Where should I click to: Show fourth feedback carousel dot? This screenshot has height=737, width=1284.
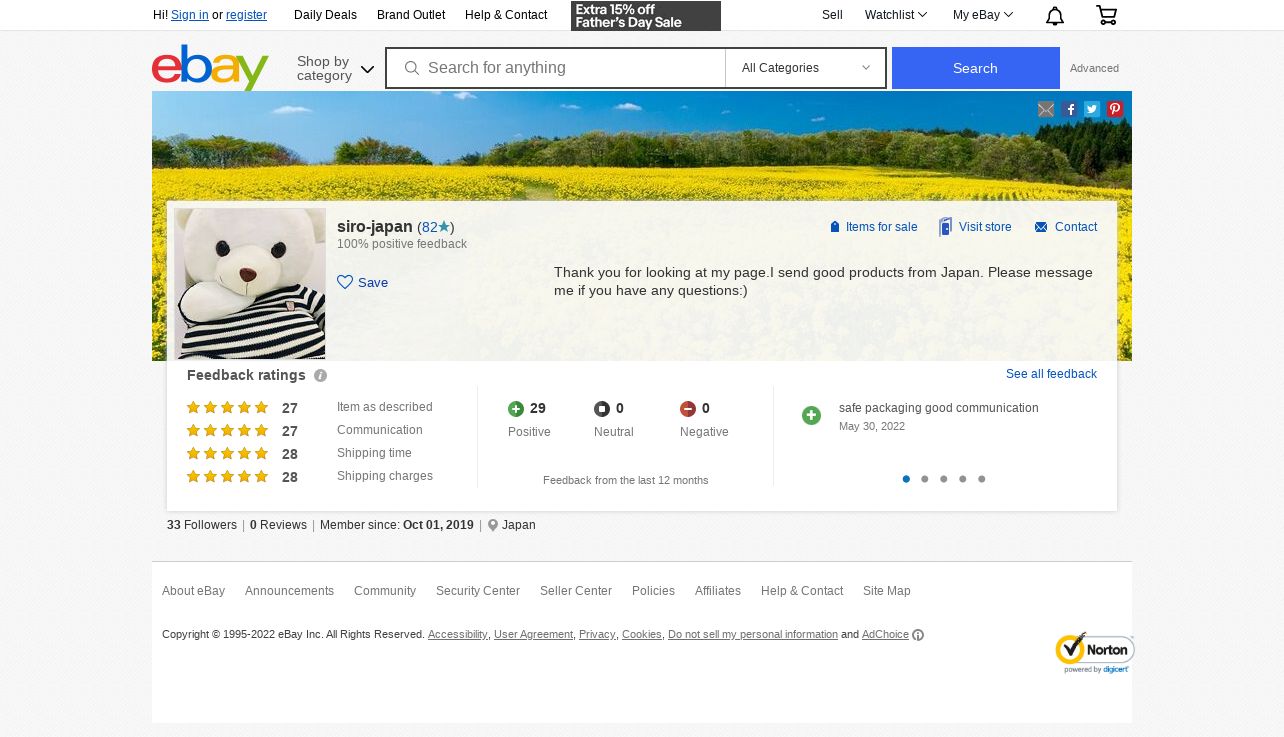(x=963, y=479)
